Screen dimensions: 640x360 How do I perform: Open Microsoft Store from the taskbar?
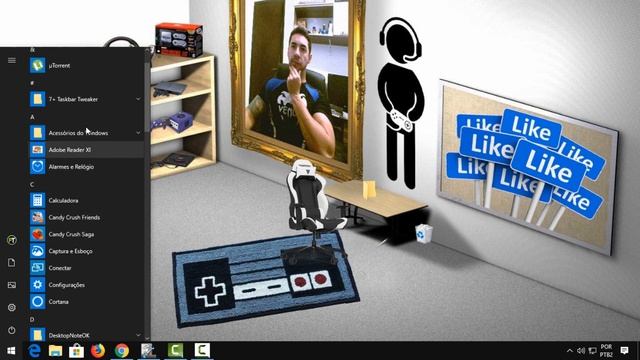76,351
